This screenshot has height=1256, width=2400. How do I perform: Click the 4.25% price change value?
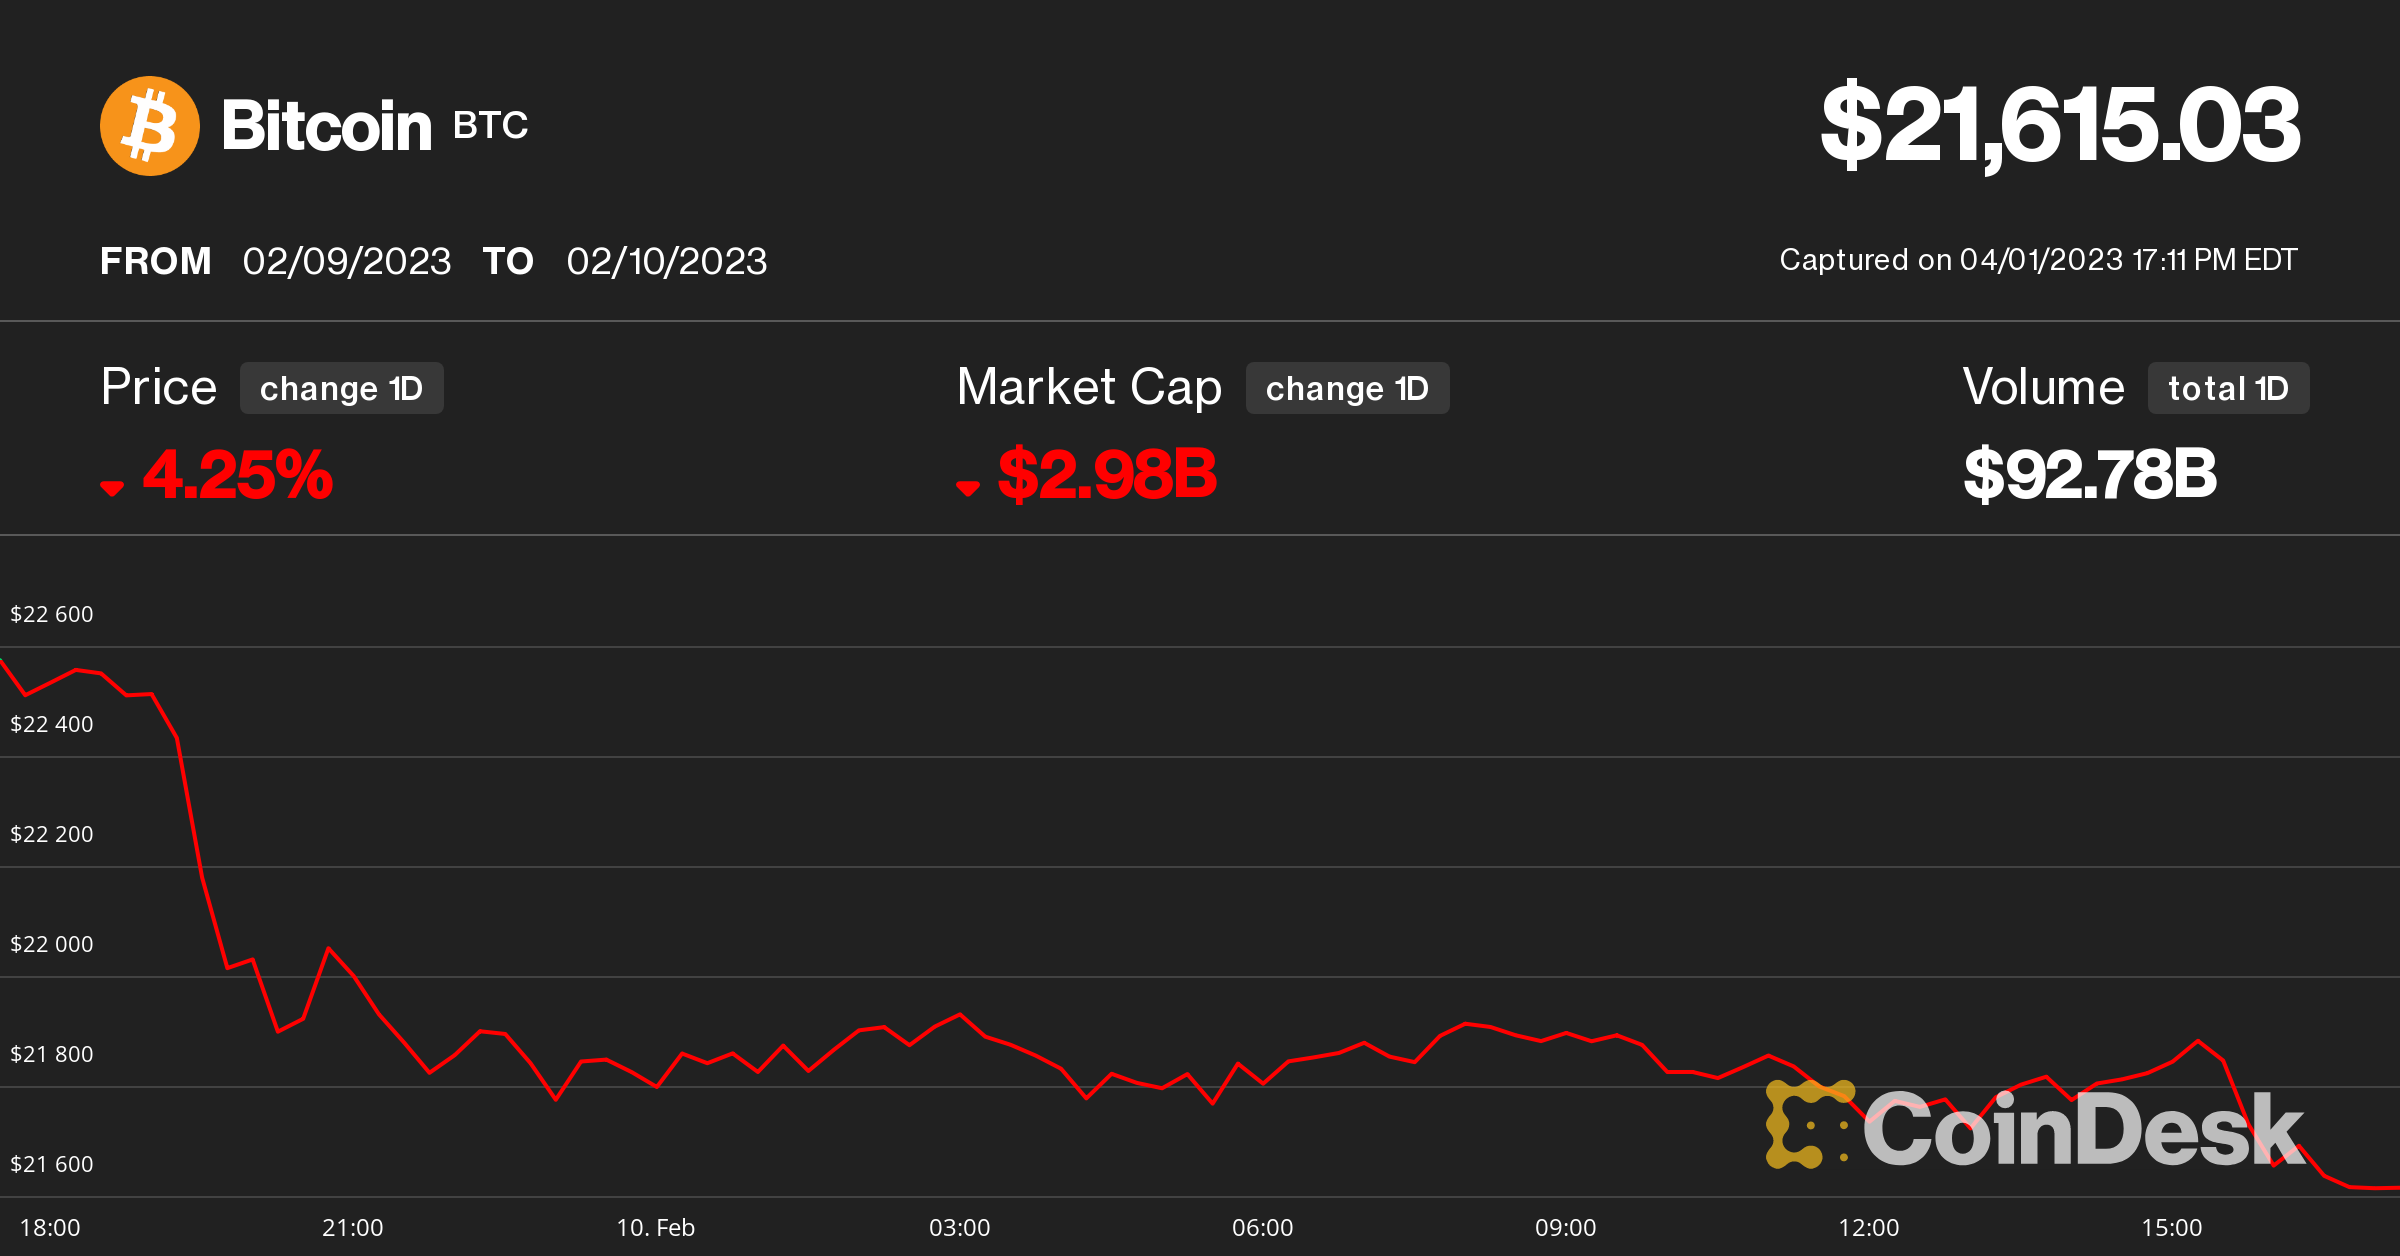click(238, 474)
